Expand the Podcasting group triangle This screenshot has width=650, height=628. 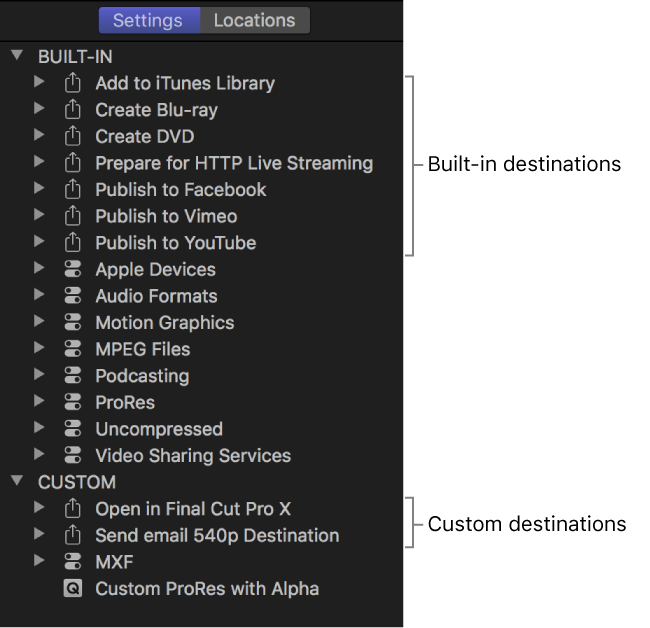pyautogui.click(x=39, y=374)
